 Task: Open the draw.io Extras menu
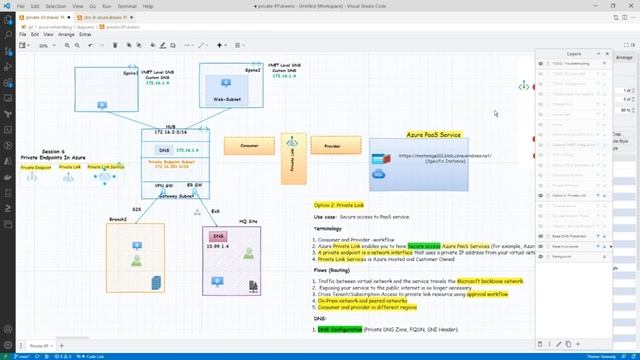[x=85, y=35]
